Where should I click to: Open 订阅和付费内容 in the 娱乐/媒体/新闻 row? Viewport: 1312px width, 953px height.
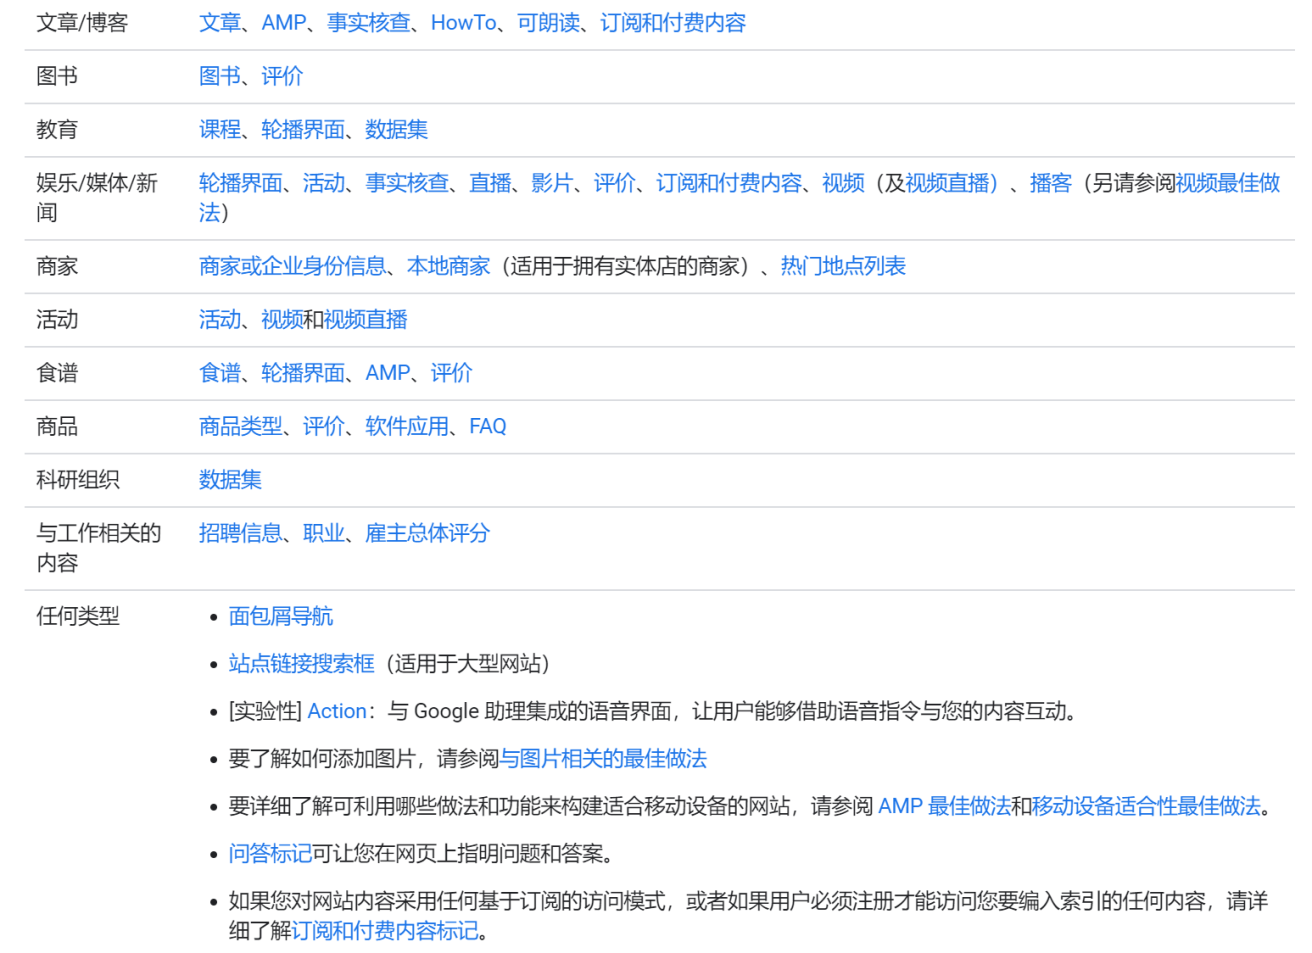coord(729,183)
